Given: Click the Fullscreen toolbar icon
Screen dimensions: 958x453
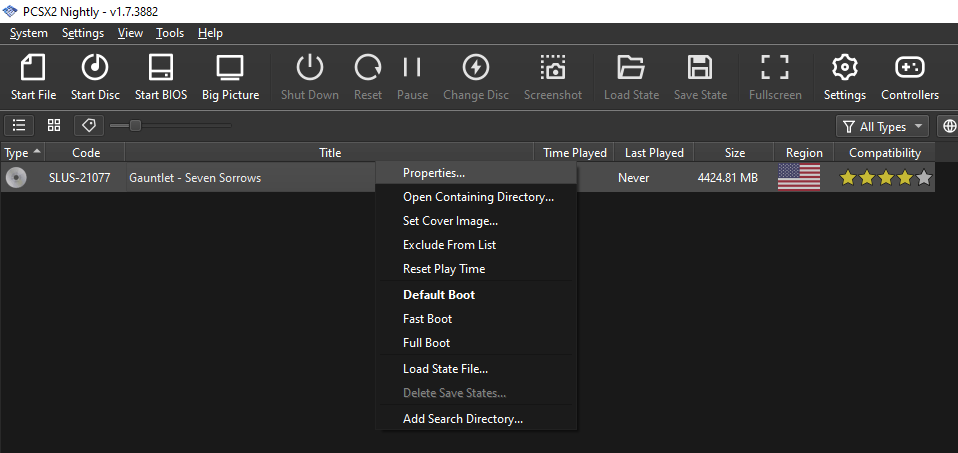Looking at the screenshot, I should (775, 67).
